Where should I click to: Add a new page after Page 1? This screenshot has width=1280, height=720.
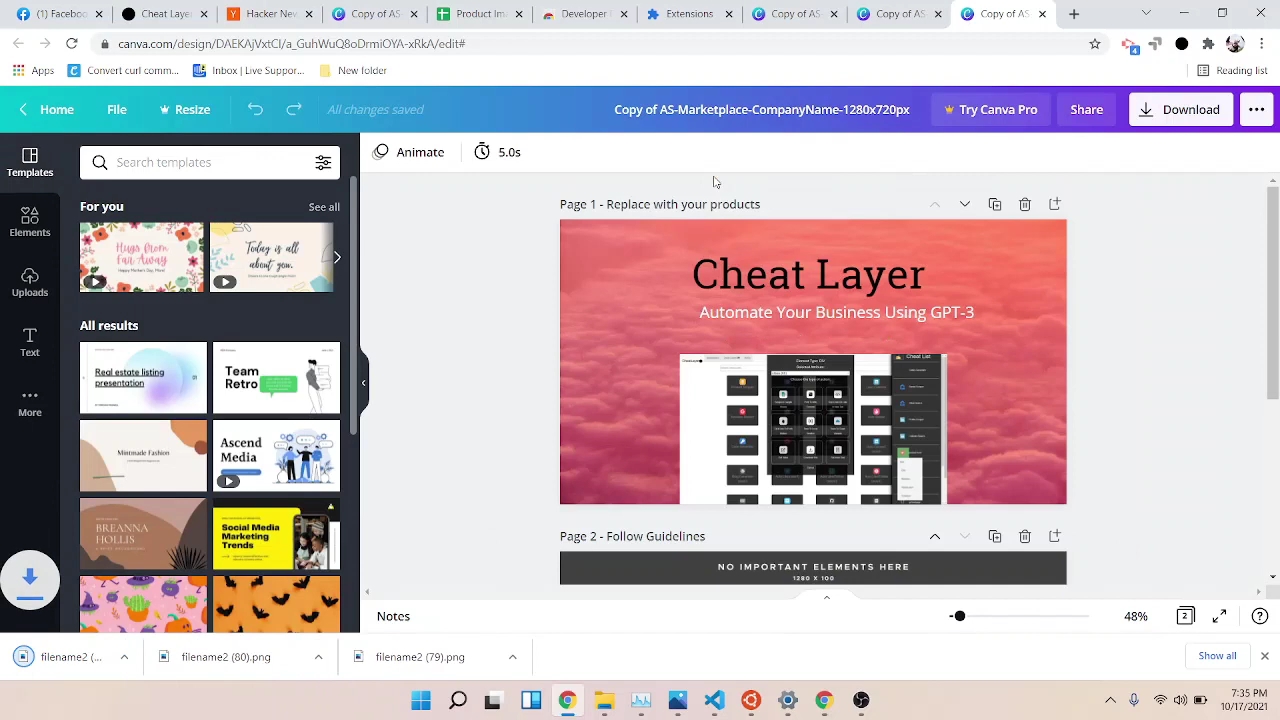click(x=1055, y=204)
